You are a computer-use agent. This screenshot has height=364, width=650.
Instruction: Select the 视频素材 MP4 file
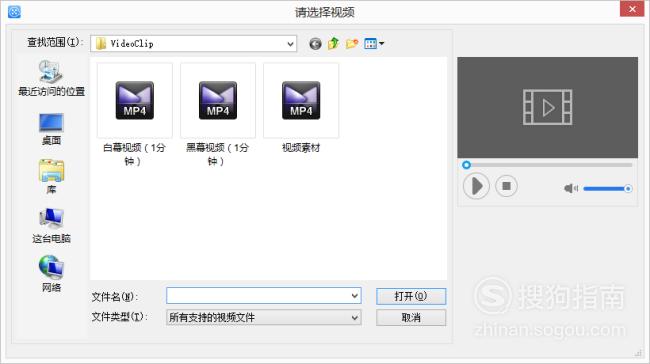click(301, 109)
